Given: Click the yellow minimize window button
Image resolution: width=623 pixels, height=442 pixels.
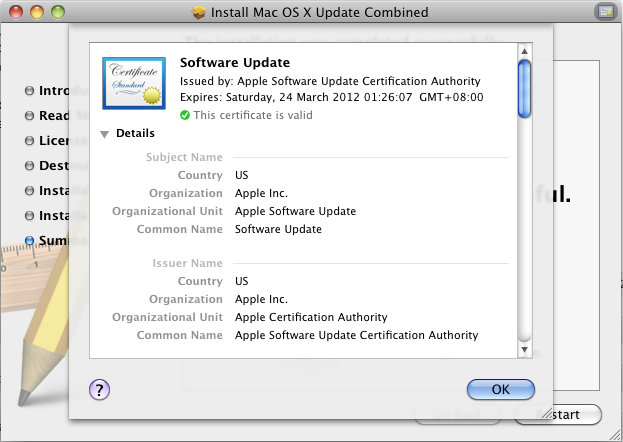Looking at the screenshot, I should coord(37,12).
